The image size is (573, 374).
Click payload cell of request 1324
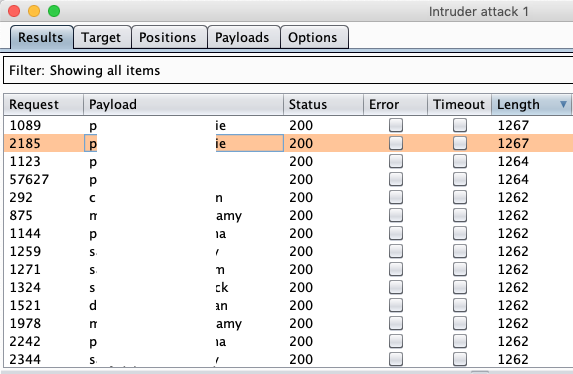click(x=183, y=287)
